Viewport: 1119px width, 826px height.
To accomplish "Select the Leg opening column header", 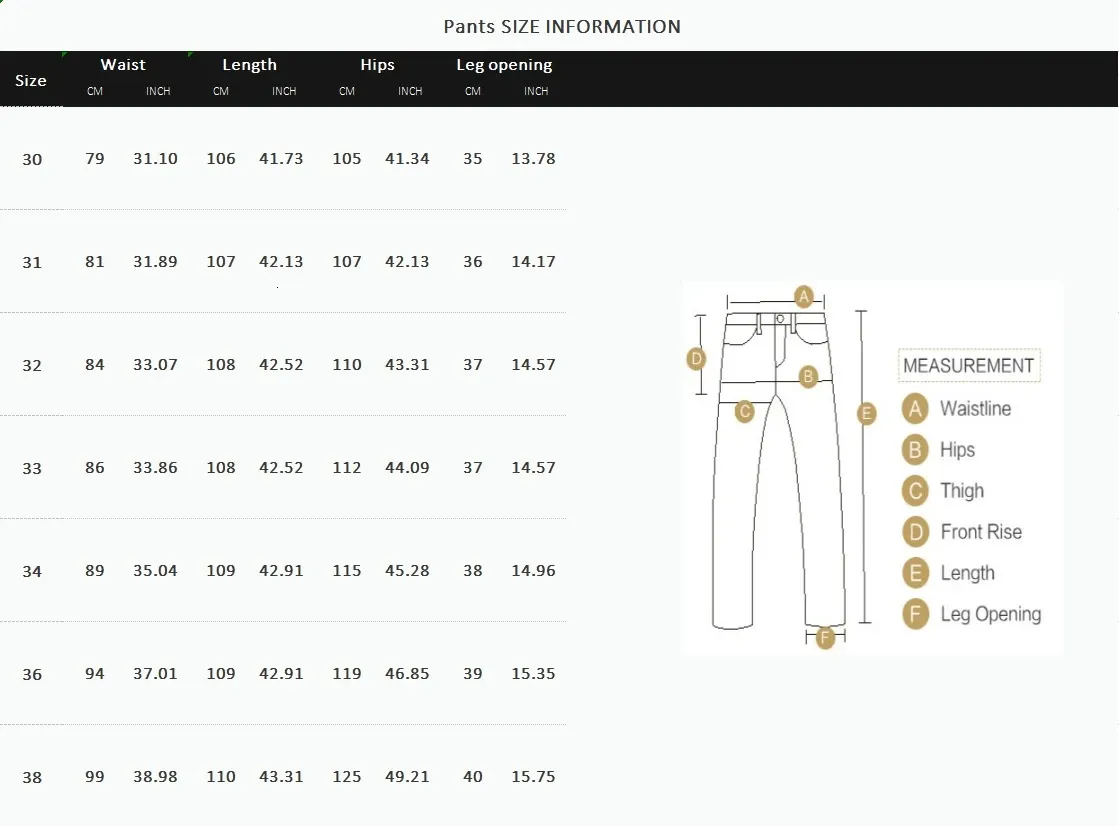I will (x=504, y=65).
